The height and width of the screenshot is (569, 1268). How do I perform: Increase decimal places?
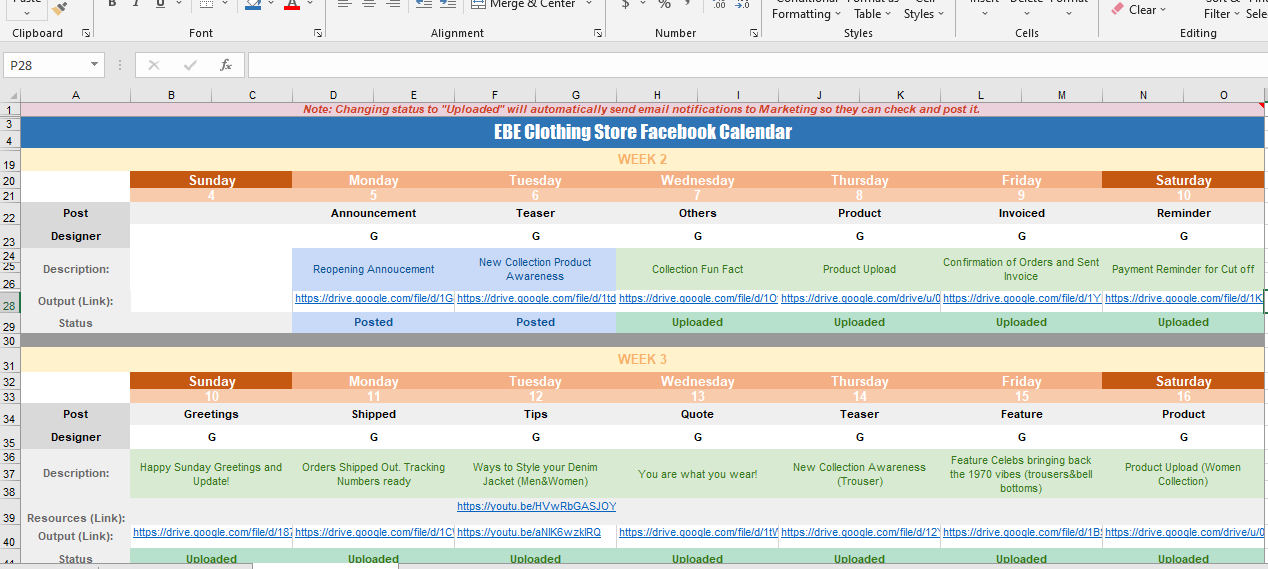pyautogui.click(x=719, y=4)
